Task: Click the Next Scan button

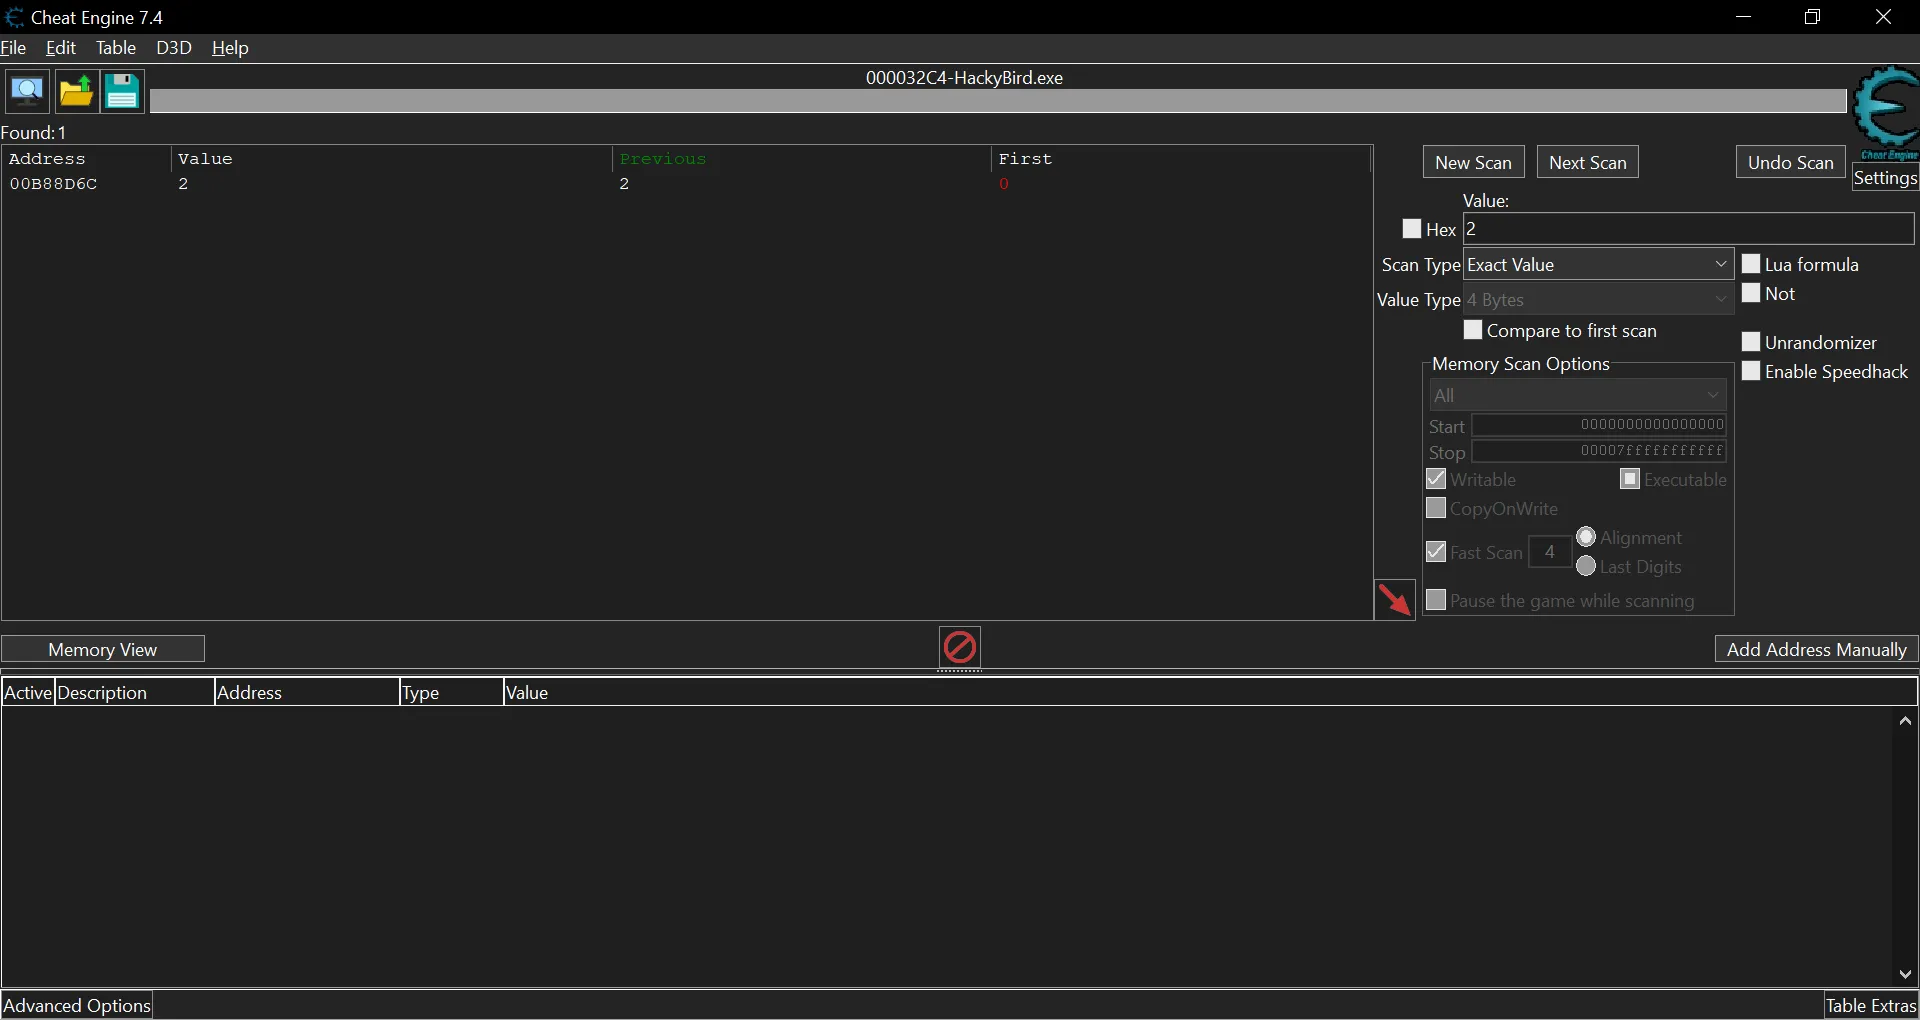Action: tap(1587, 162)
